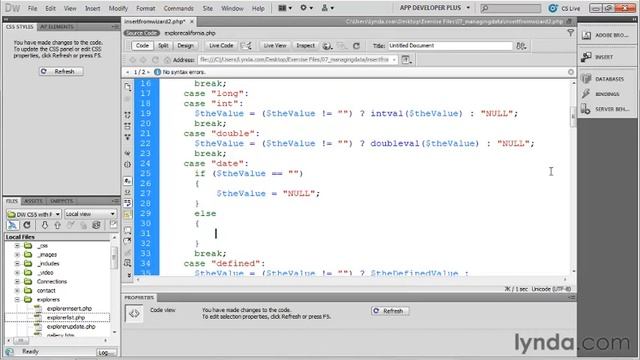Click the browser home icon beside Address
640x360 pixels.
click(x=167, y=60)
